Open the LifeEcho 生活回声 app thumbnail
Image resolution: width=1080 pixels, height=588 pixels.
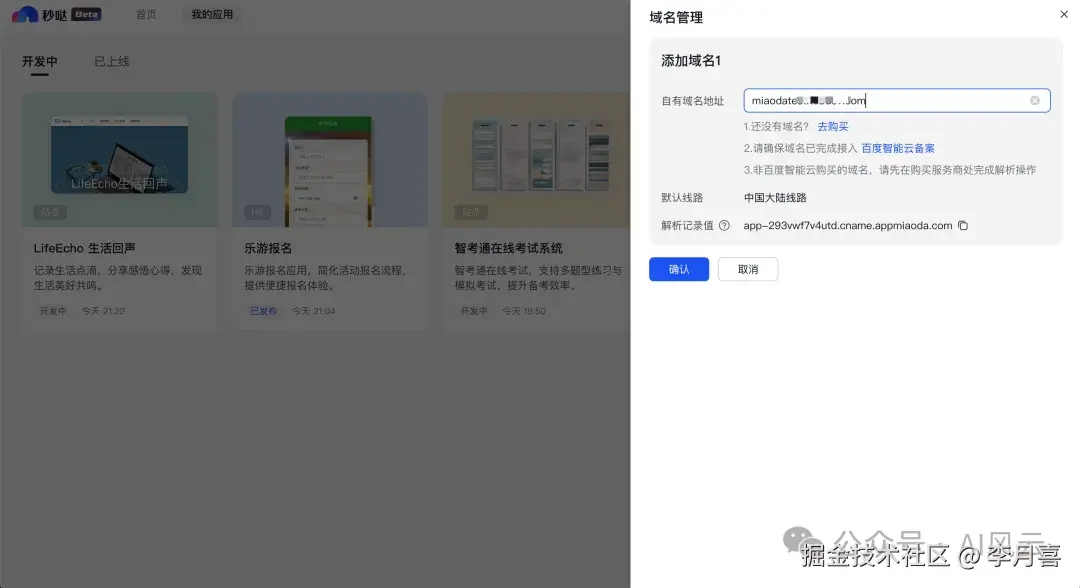[x=119, y=160]
